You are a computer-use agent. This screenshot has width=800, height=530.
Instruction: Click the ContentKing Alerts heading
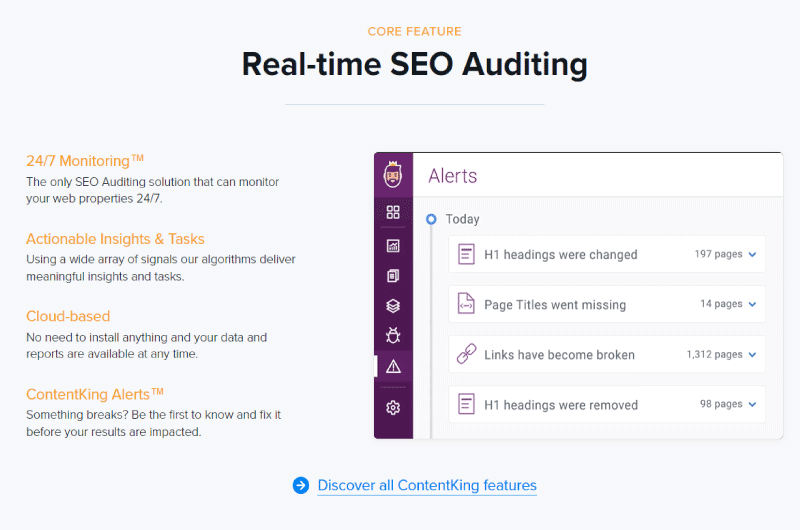pos(94,394)
